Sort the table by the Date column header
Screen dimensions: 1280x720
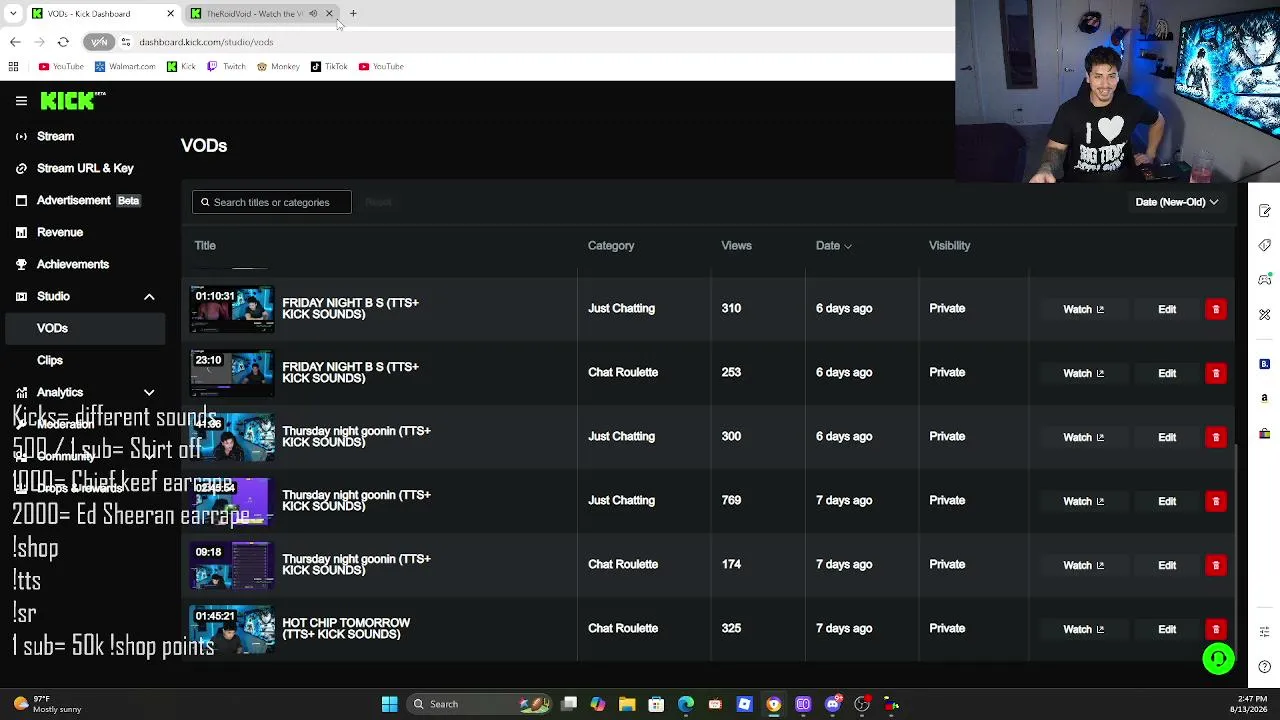point(833,246)
